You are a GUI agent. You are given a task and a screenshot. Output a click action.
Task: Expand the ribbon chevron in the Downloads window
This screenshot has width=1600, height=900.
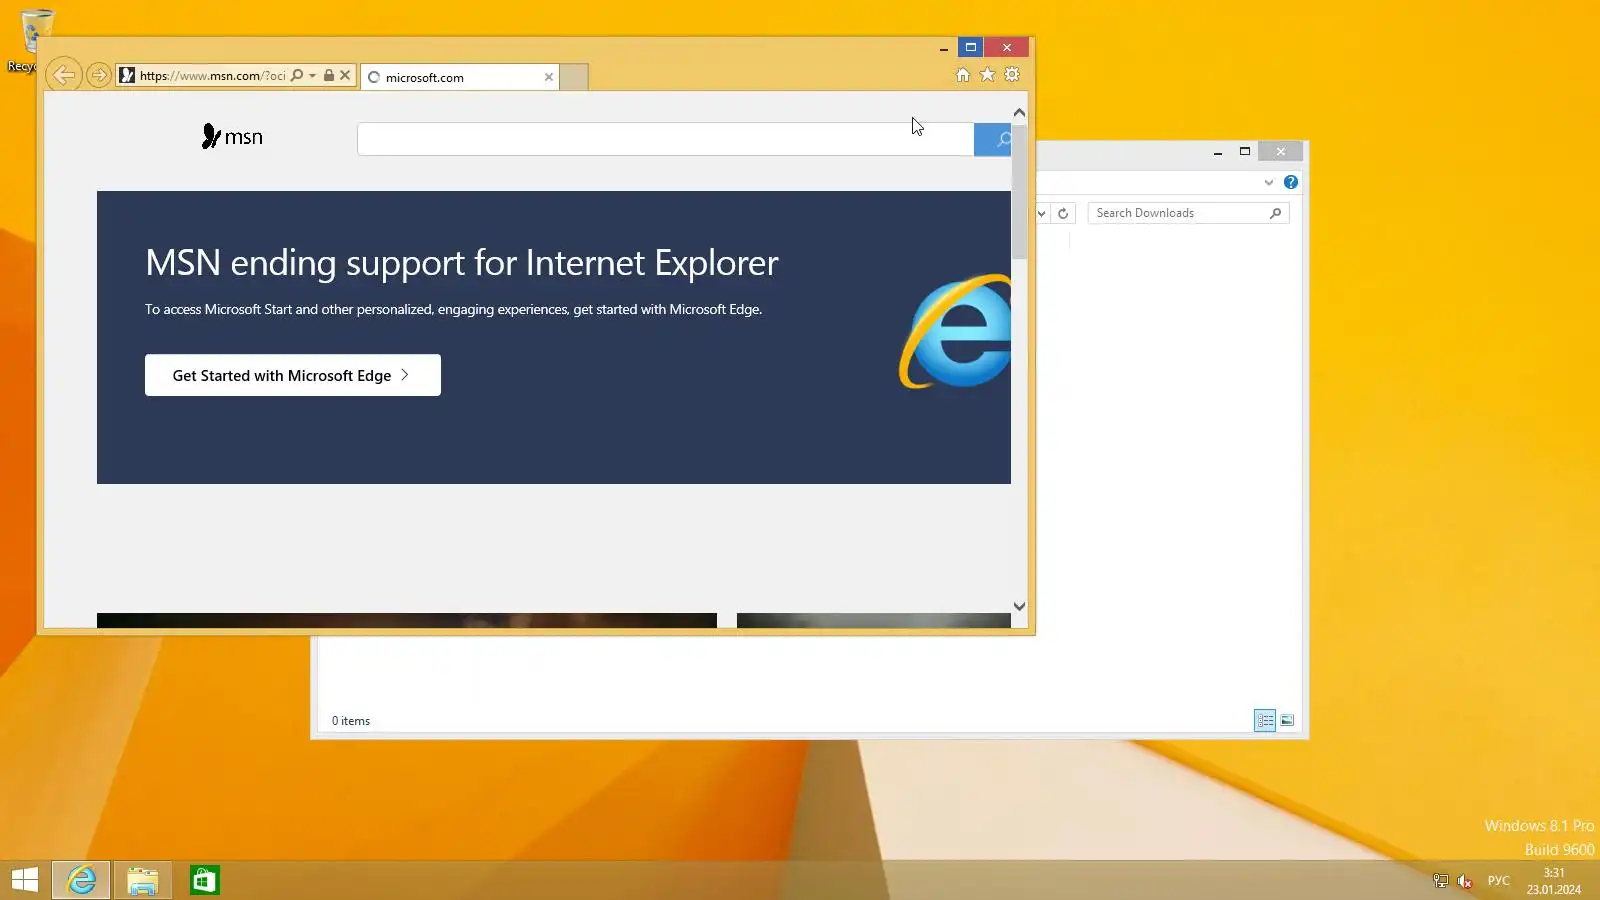coord(1268,182)
